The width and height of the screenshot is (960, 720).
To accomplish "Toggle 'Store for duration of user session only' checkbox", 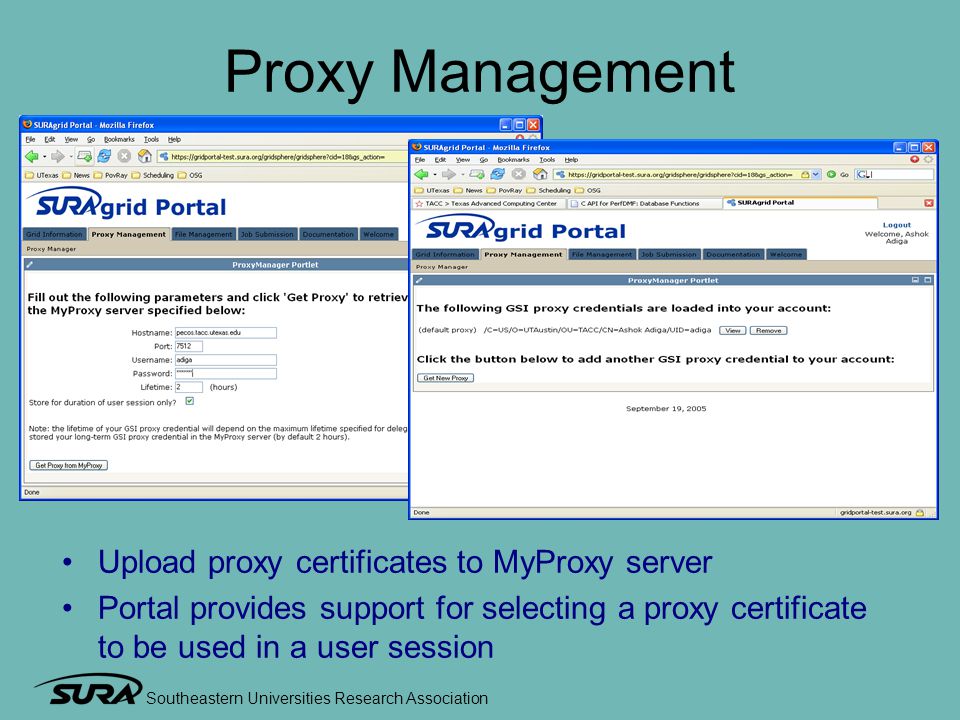I will pyautogui.click(x=190, y=401).
